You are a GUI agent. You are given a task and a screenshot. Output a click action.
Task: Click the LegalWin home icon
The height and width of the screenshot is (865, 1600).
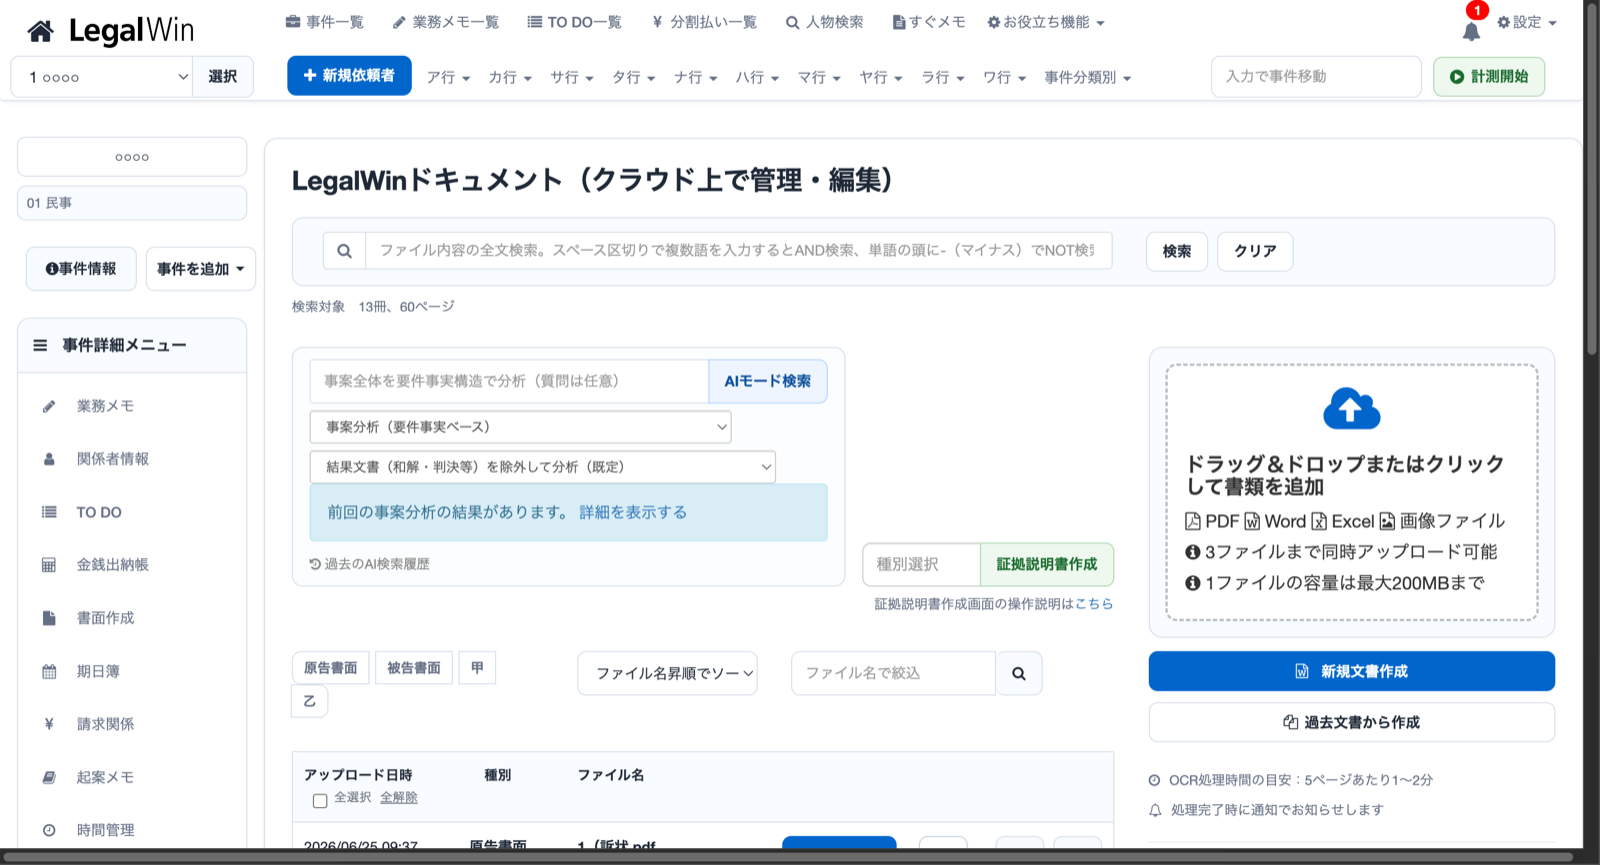41,32
